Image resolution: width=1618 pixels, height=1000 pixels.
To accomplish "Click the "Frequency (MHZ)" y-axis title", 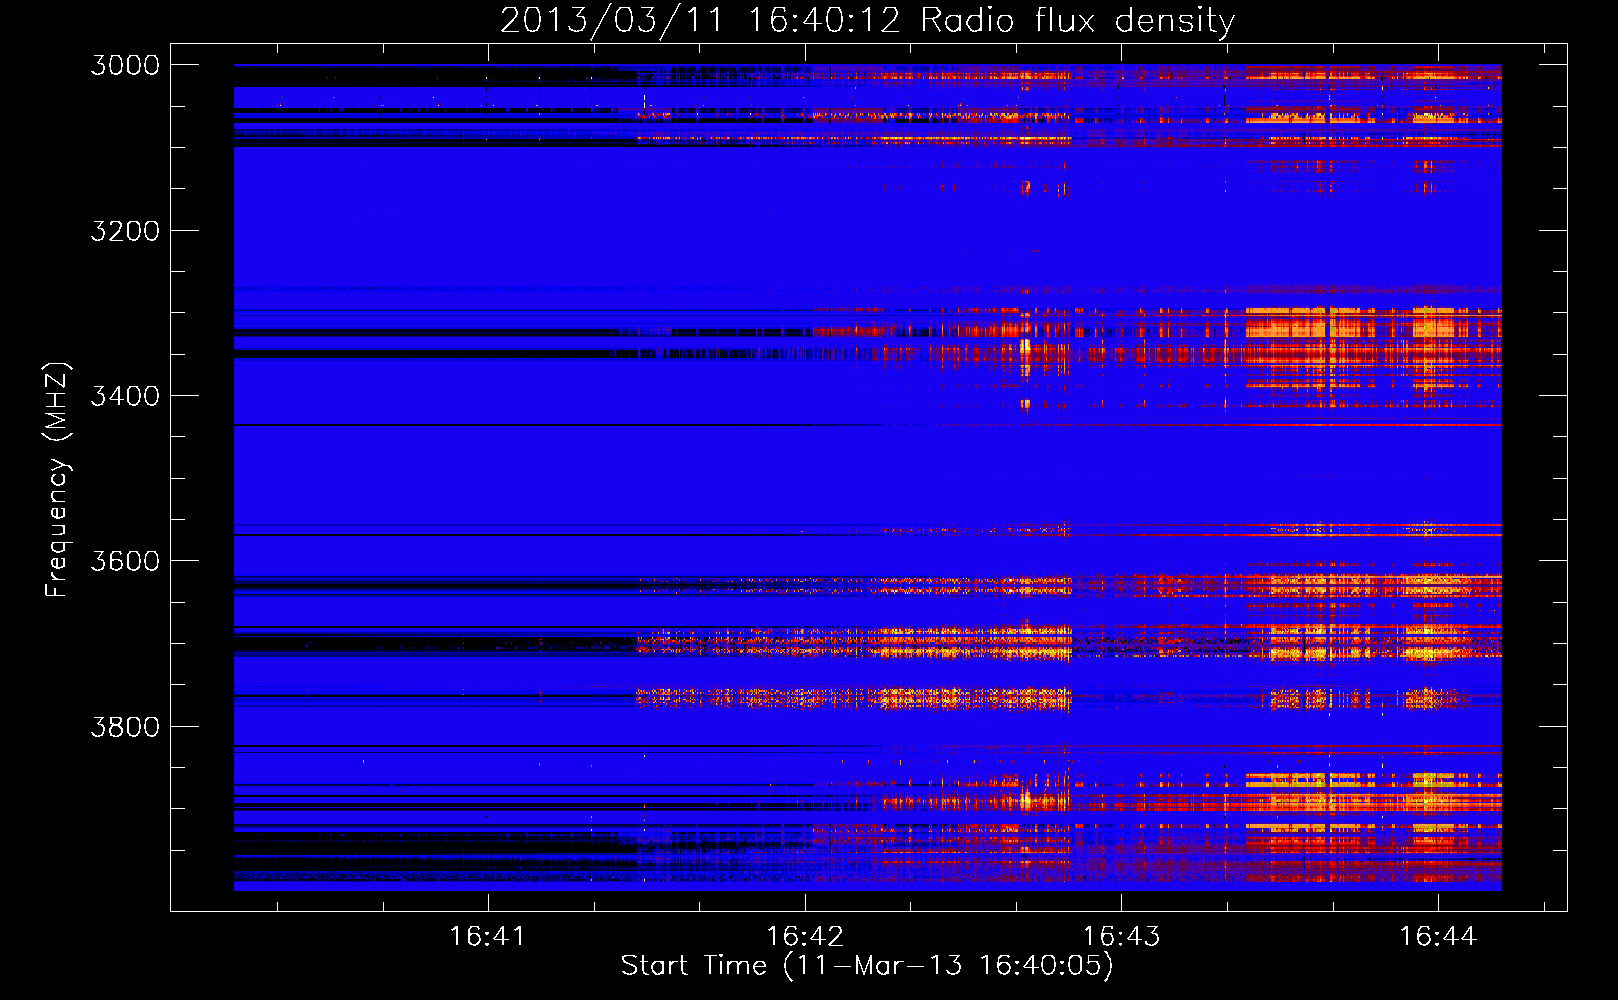I will [57, 479].
